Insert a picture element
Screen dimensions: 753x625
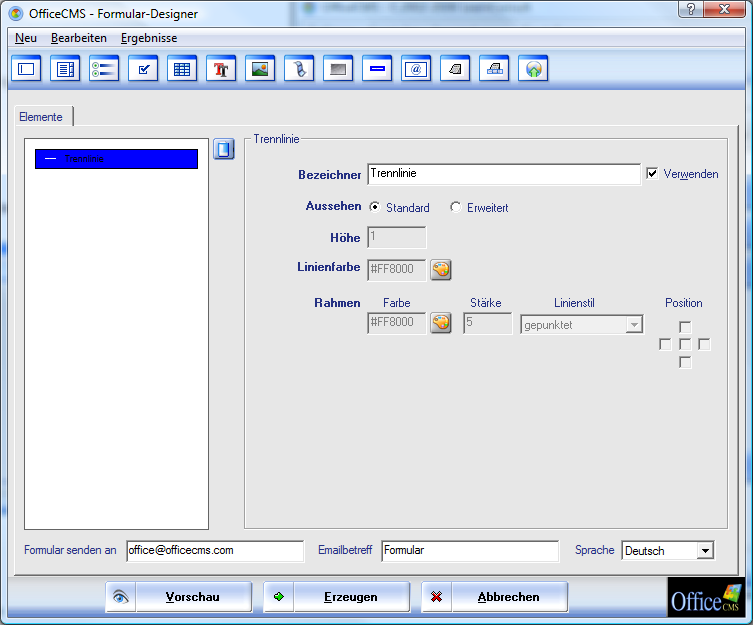click(260, 69)
